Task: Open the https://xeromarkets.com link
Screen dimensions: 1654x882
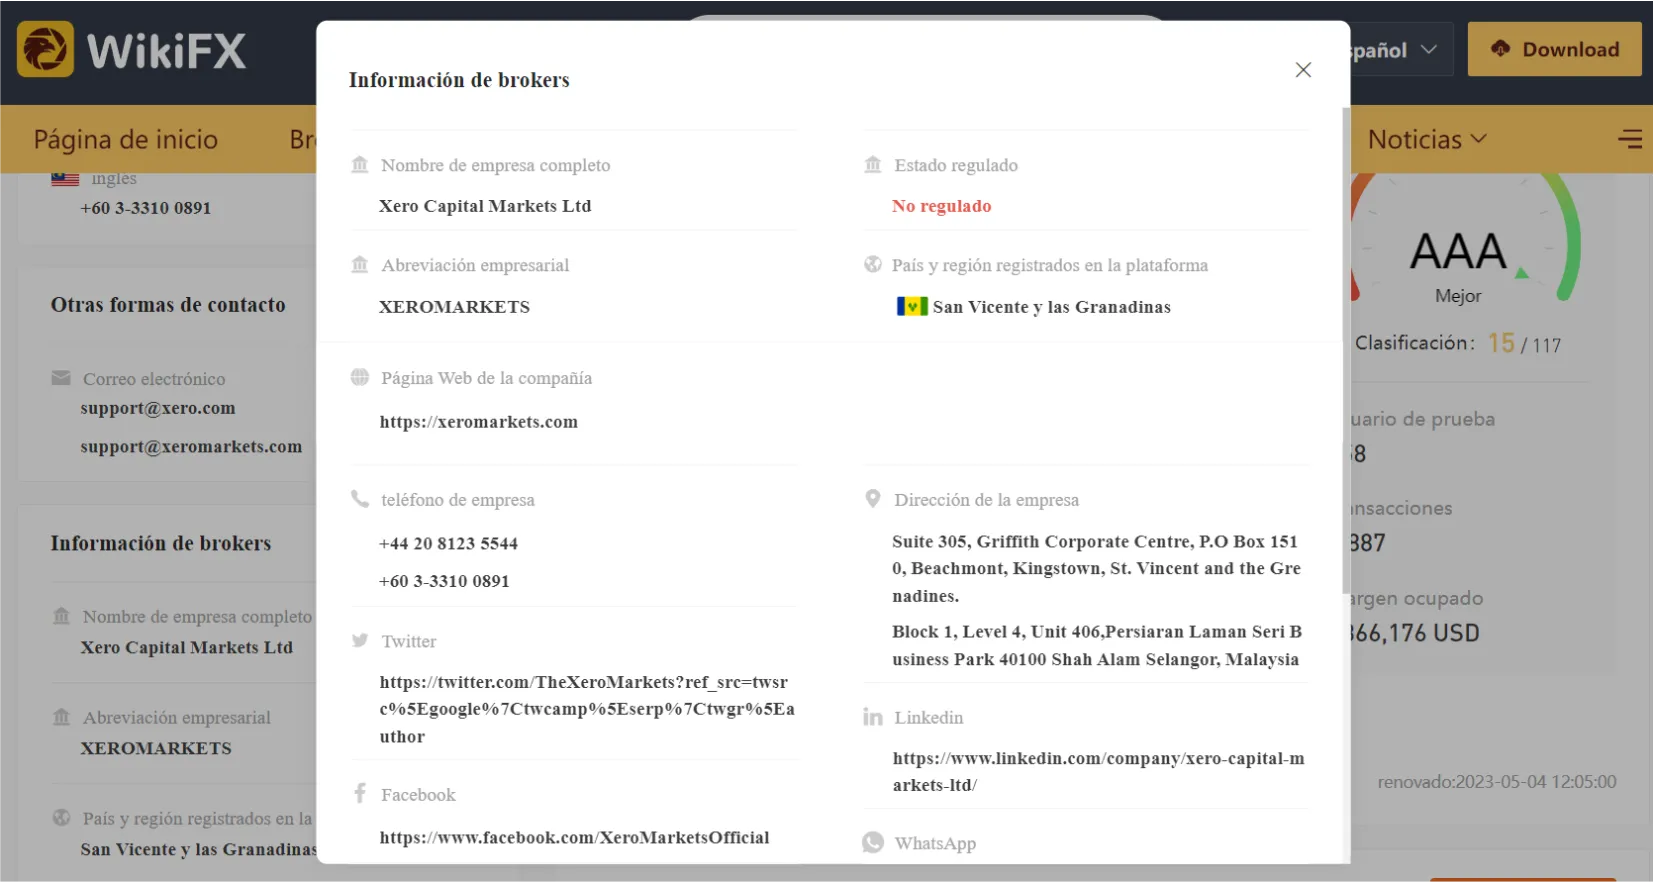Action: tap(479, 422)
